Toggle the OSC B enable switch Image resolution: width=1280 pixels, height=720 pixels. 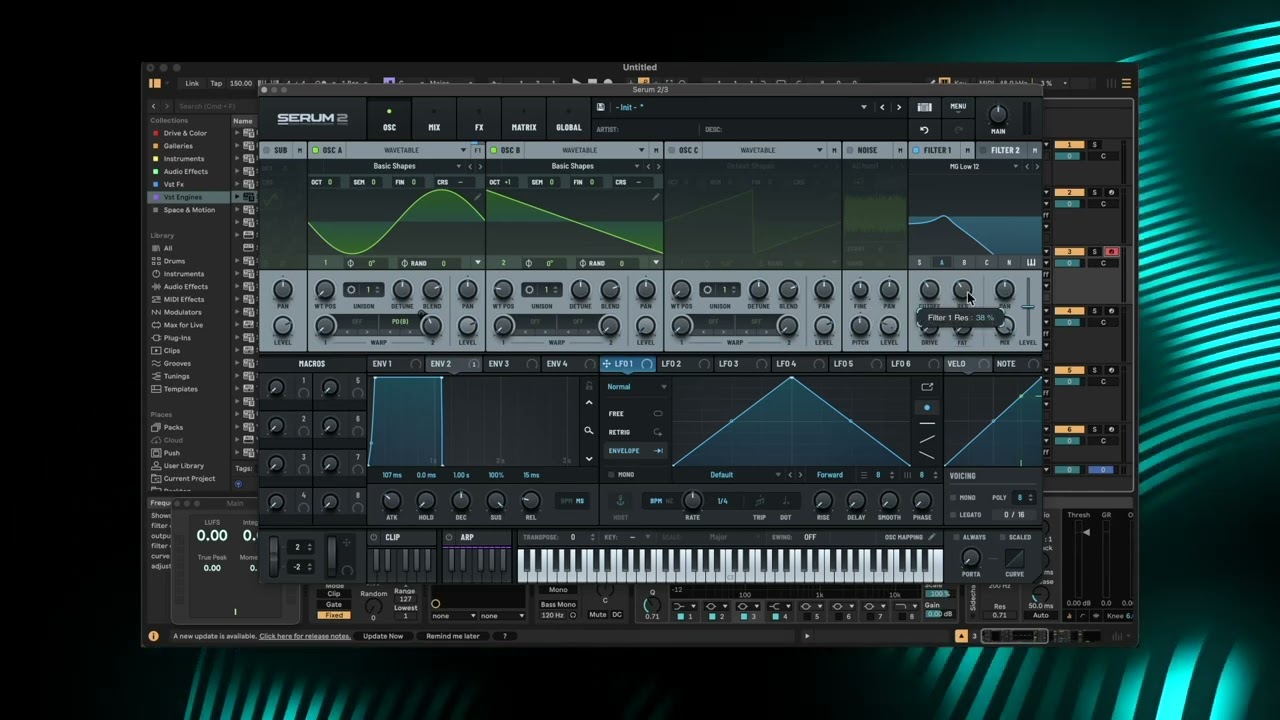[x=494, y=150]
